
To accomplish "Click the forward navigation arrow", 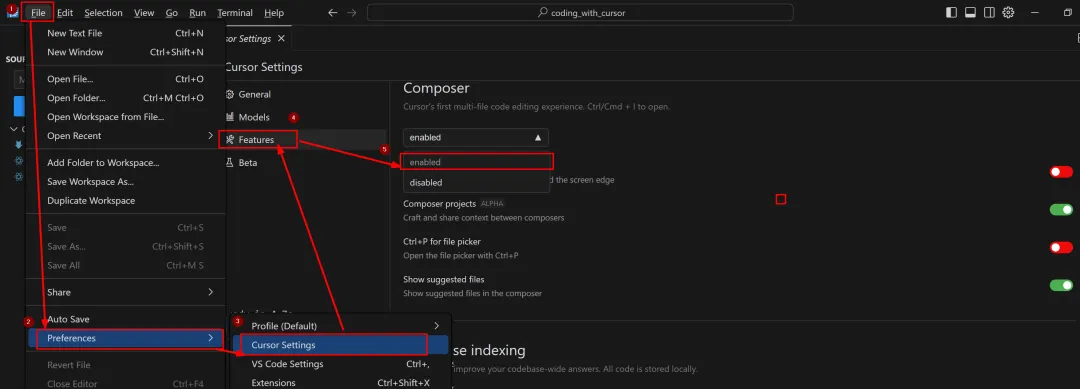I will [x=352, y=12].
